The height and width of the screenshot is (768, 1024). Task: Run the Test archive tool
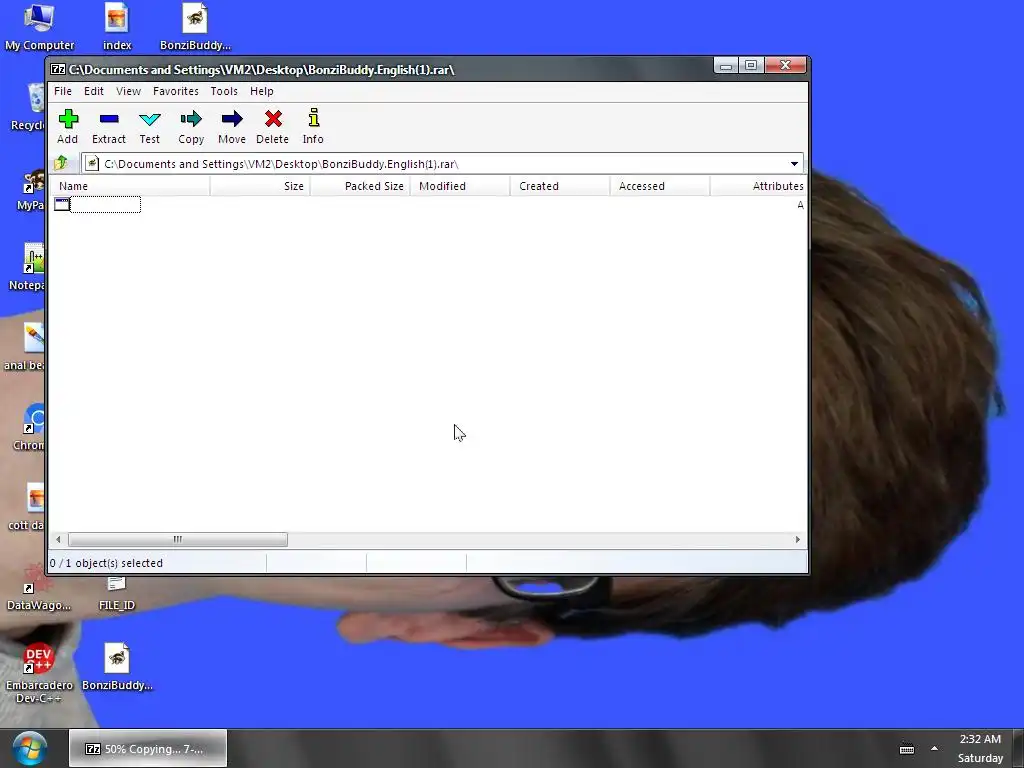pyautogui.click(x=150, y=126)
